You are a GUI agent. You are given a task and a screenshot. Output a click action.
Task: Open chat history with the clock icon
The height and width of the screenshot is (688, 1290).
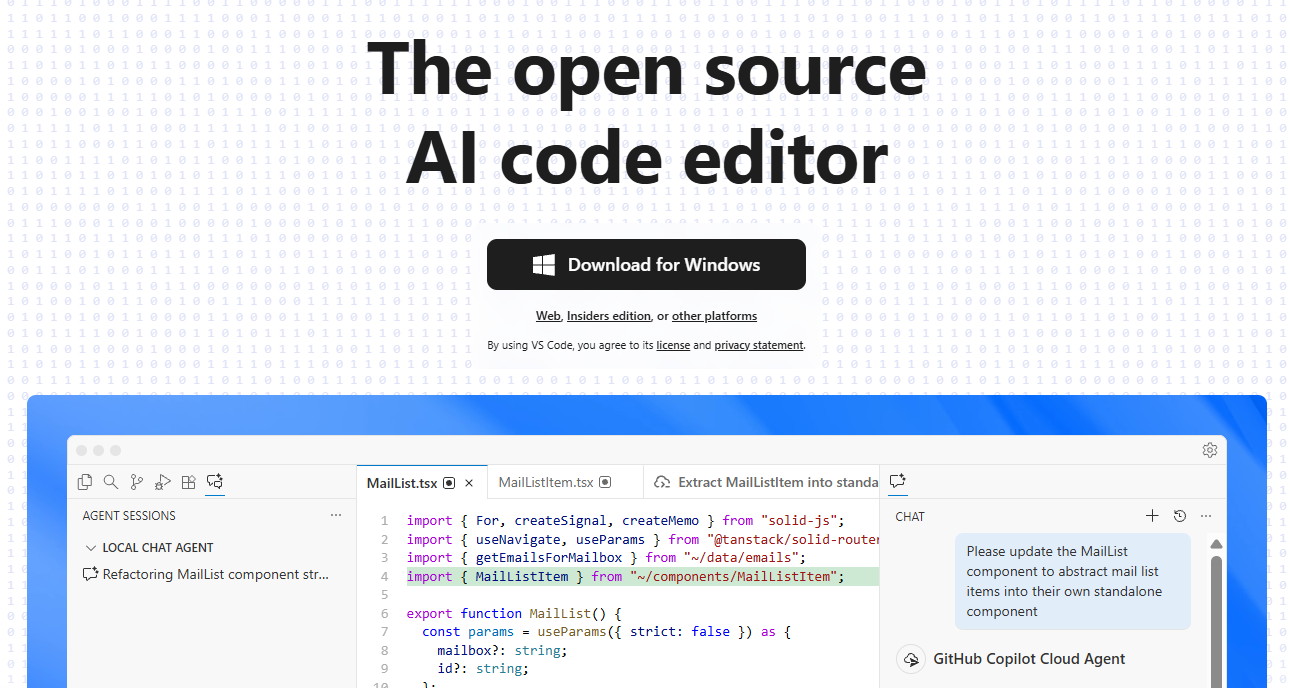[1179, 516]
